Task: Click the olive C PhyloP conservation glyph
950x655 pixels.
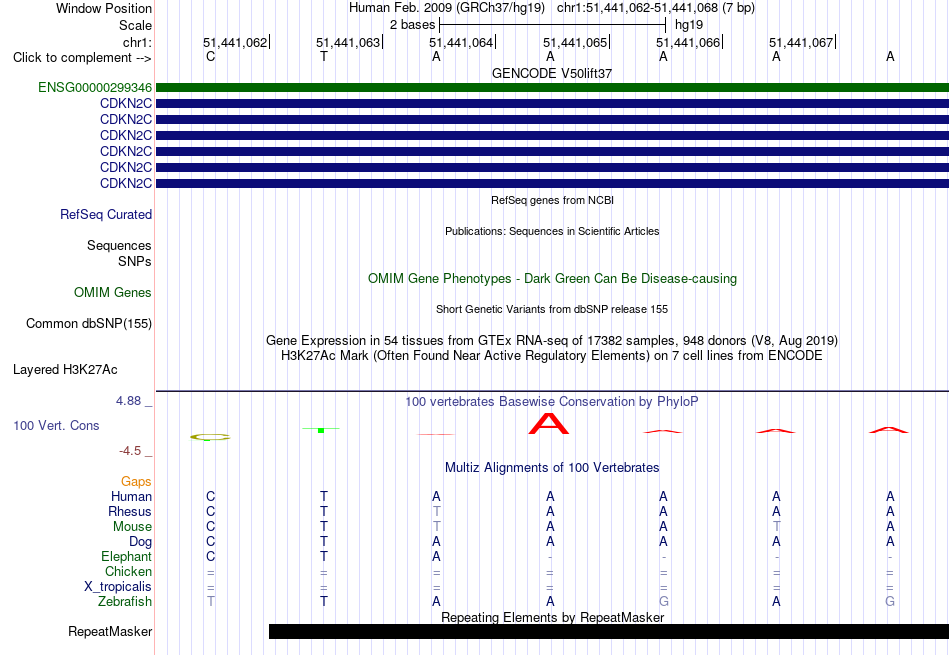Action: tap(210, 437)
